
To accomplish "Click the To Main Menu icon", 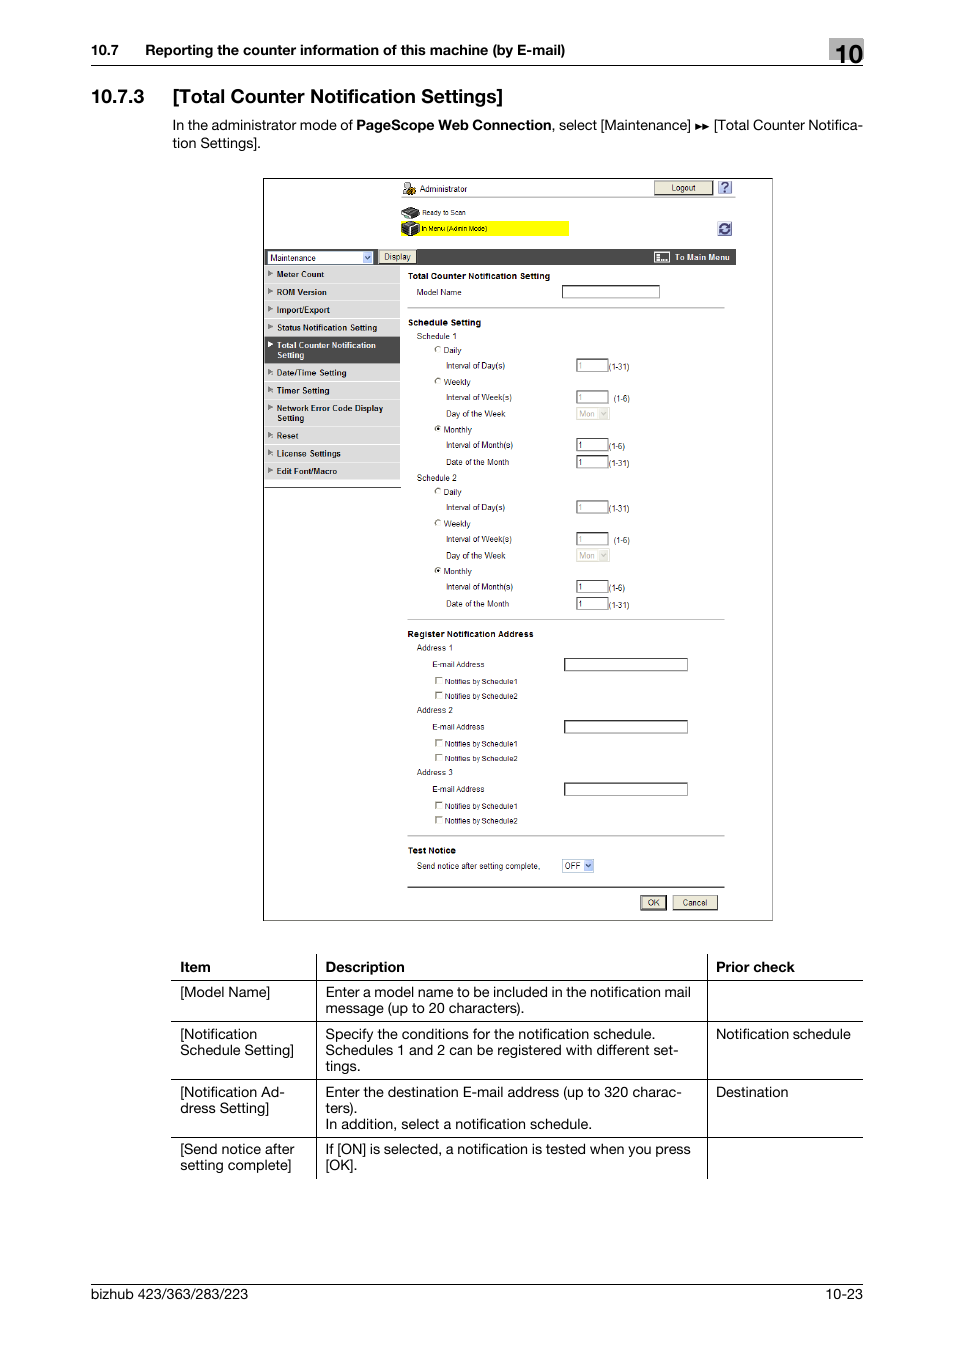I will point(662,257).
